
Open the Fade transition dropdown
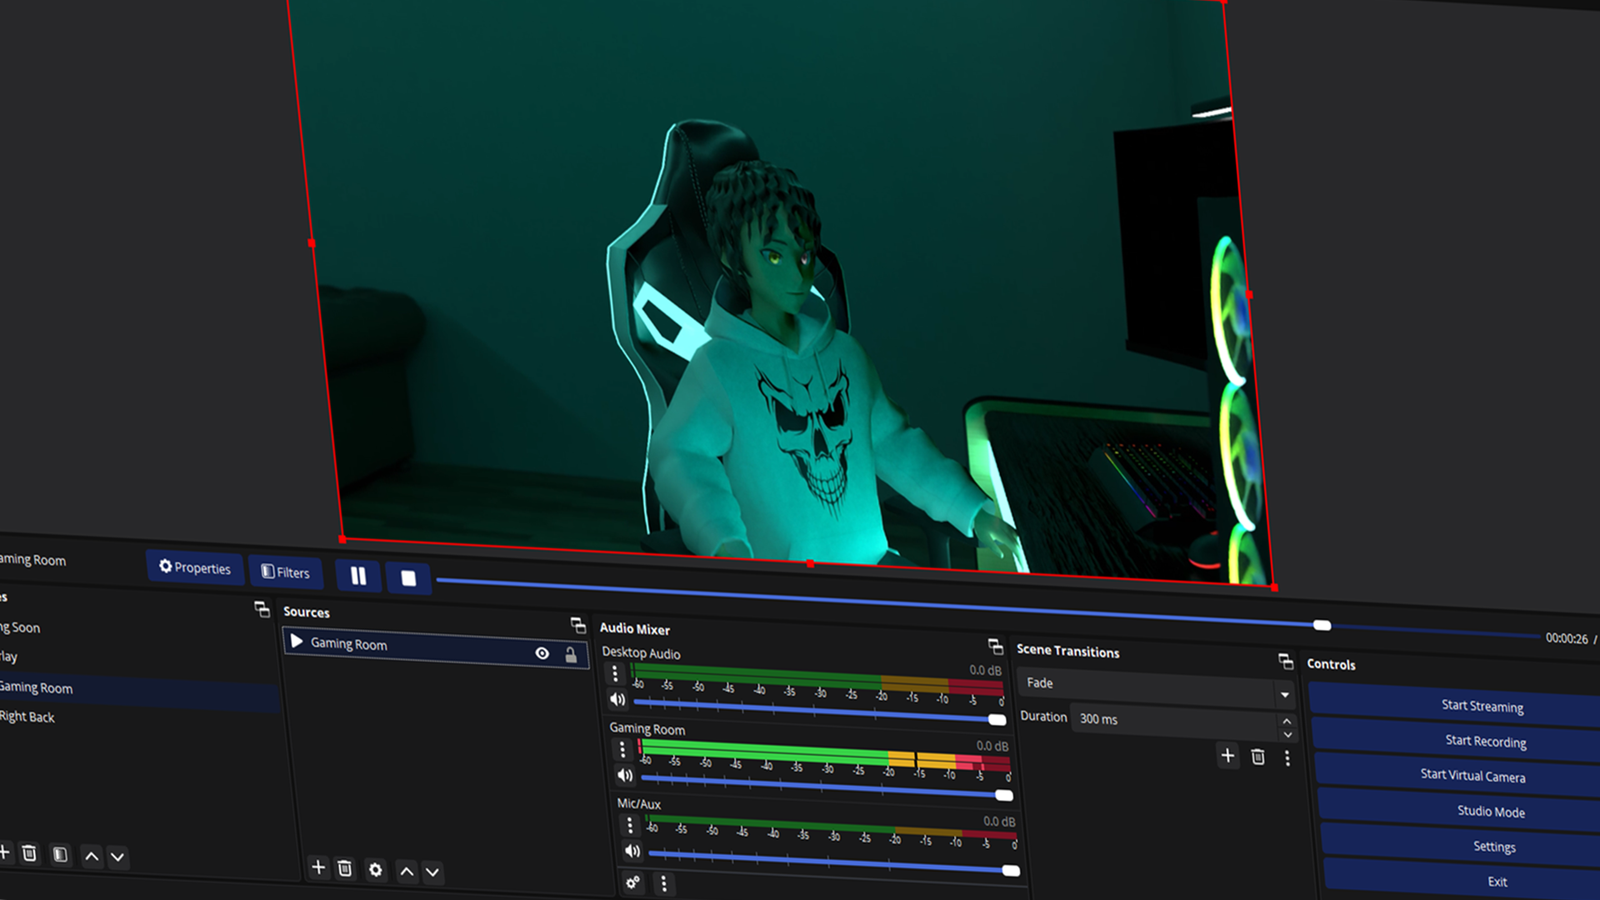coord(1284,692)
